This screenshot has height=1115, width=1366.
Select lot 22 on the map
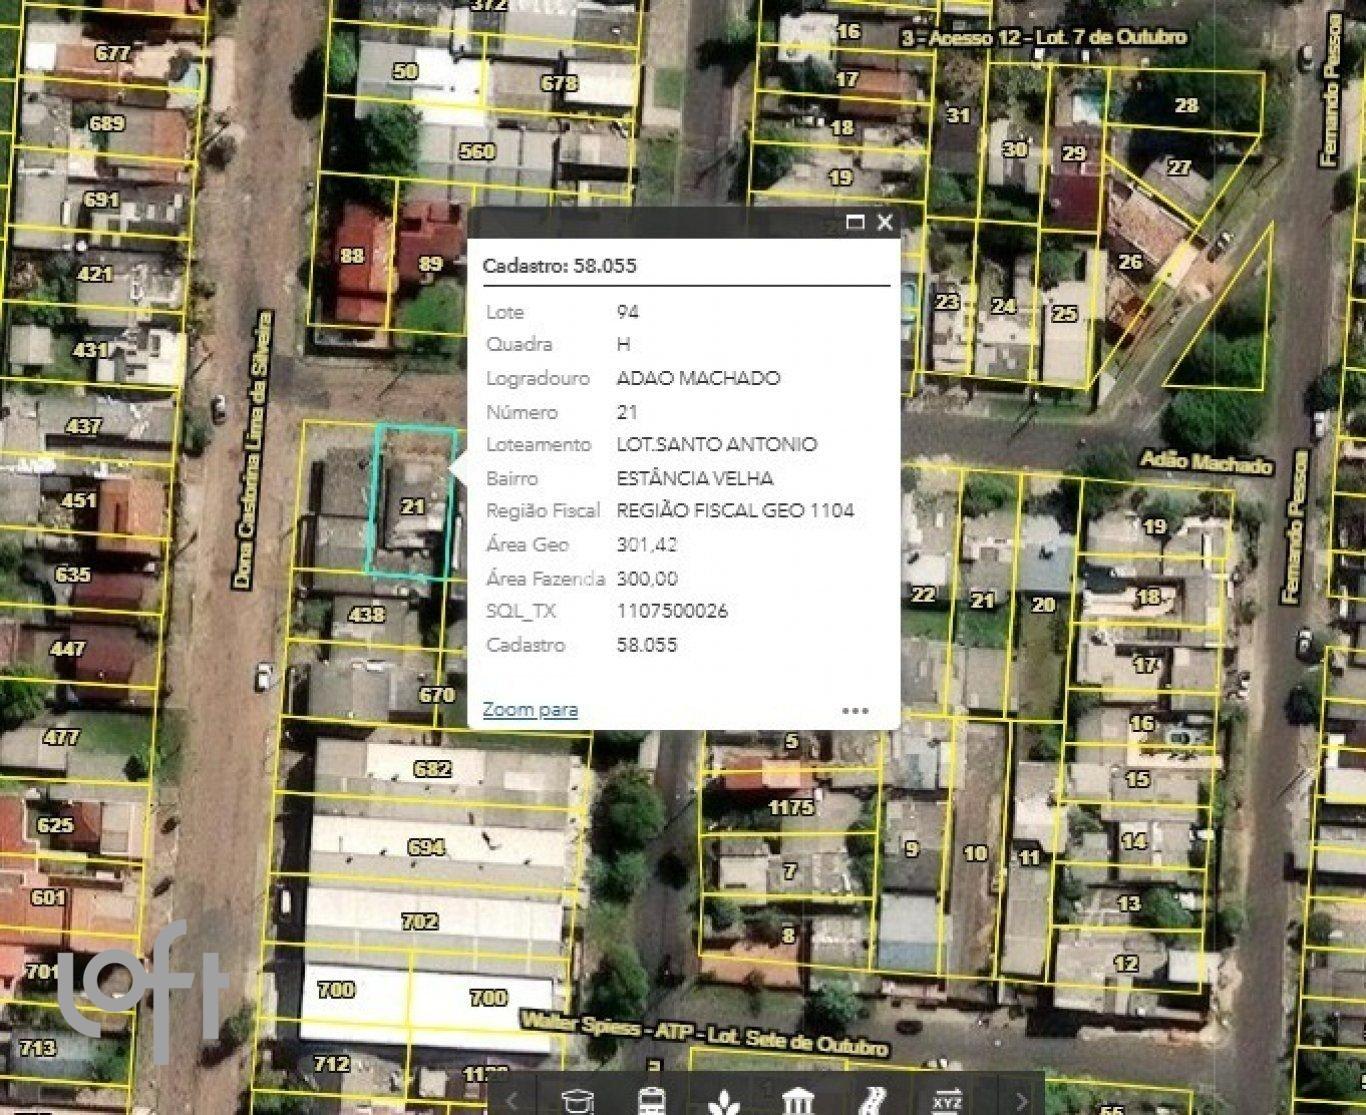pyautogui.click(x=923, y=594)
